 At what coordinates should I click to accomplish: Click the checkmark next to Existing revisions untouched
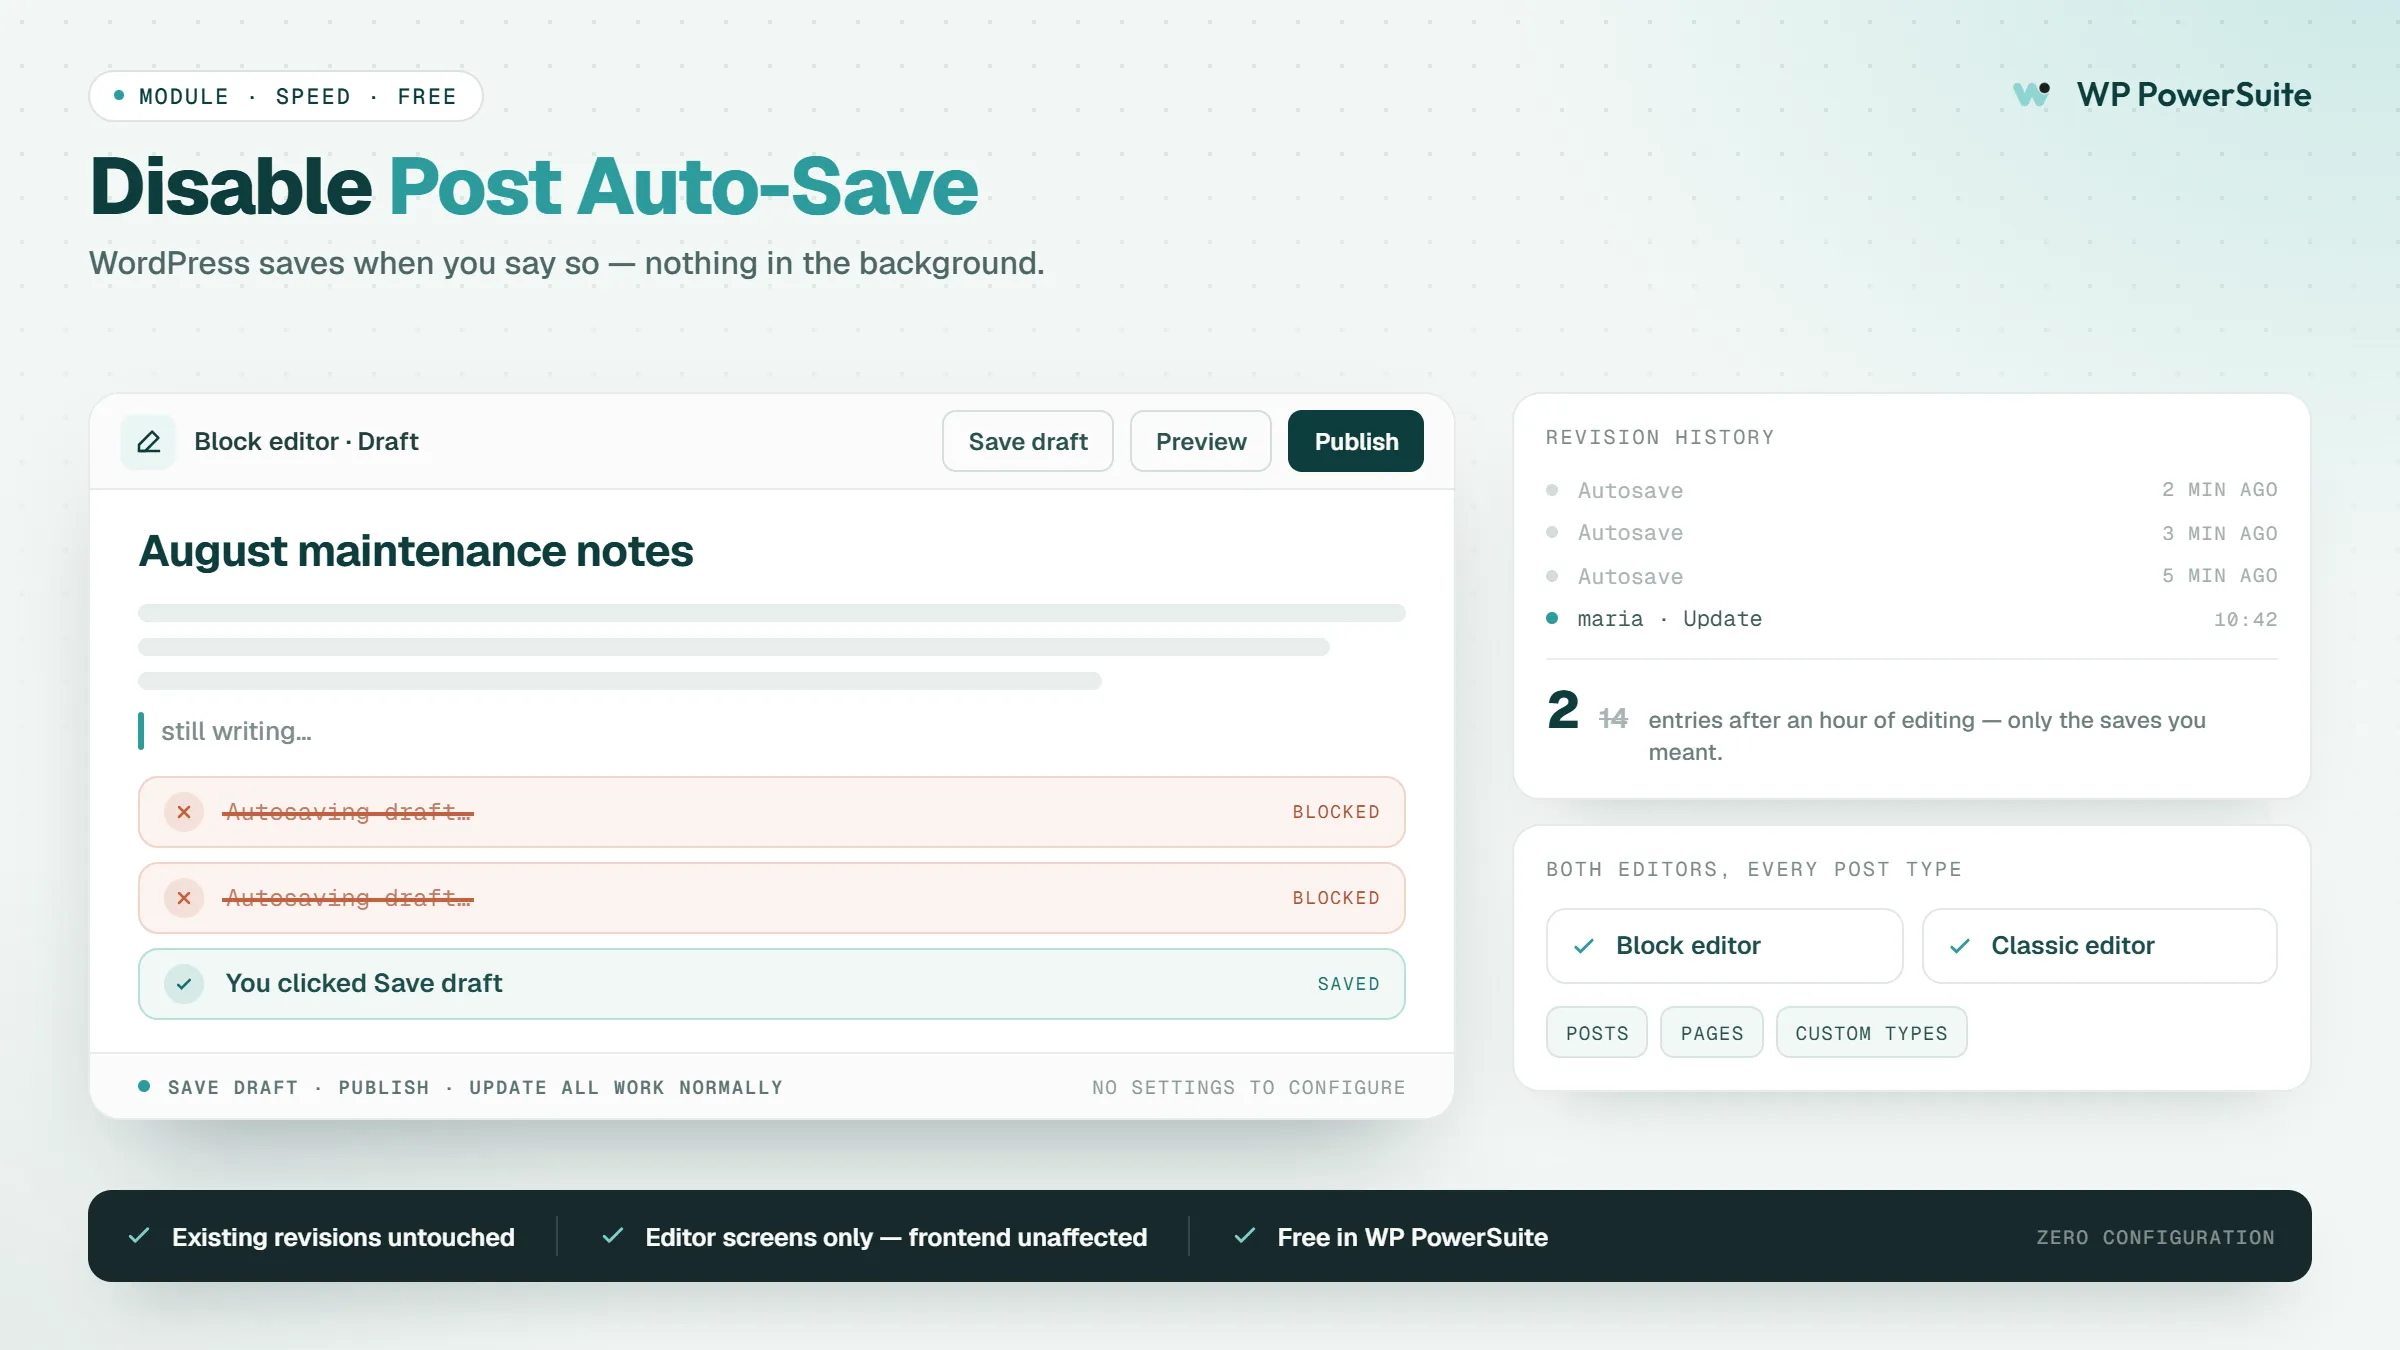coord(139,1236)
